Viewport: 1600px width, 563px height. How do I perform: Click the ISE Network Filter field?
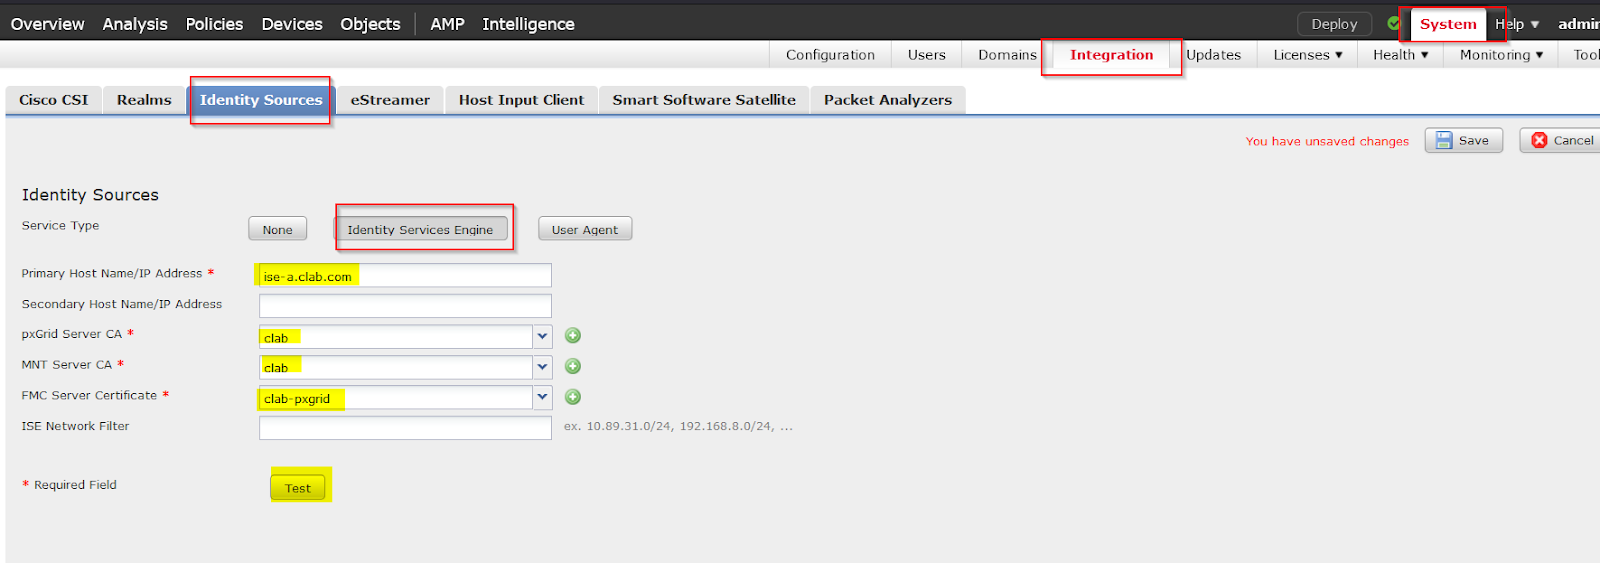coord(405,428)
